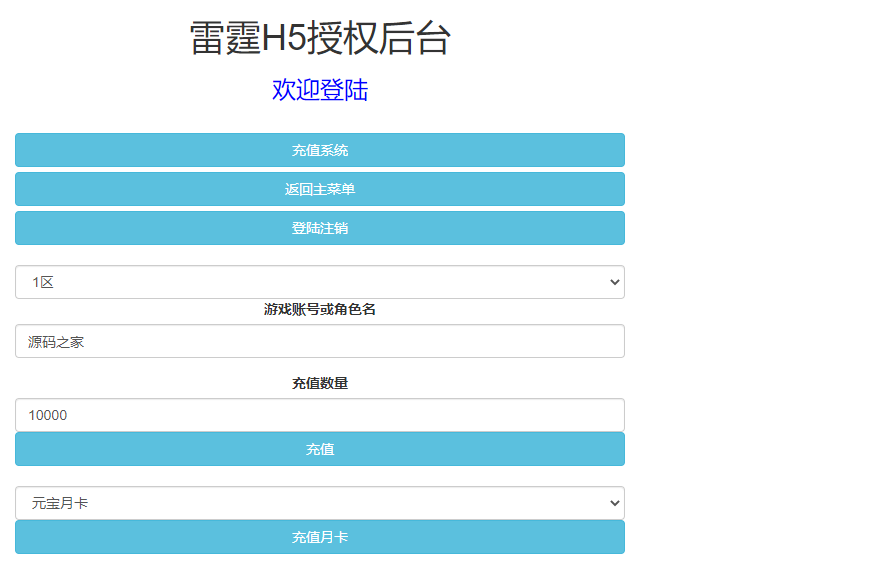
Task: Expand the 1区 server dropdown
Action: tap(320, 282)
